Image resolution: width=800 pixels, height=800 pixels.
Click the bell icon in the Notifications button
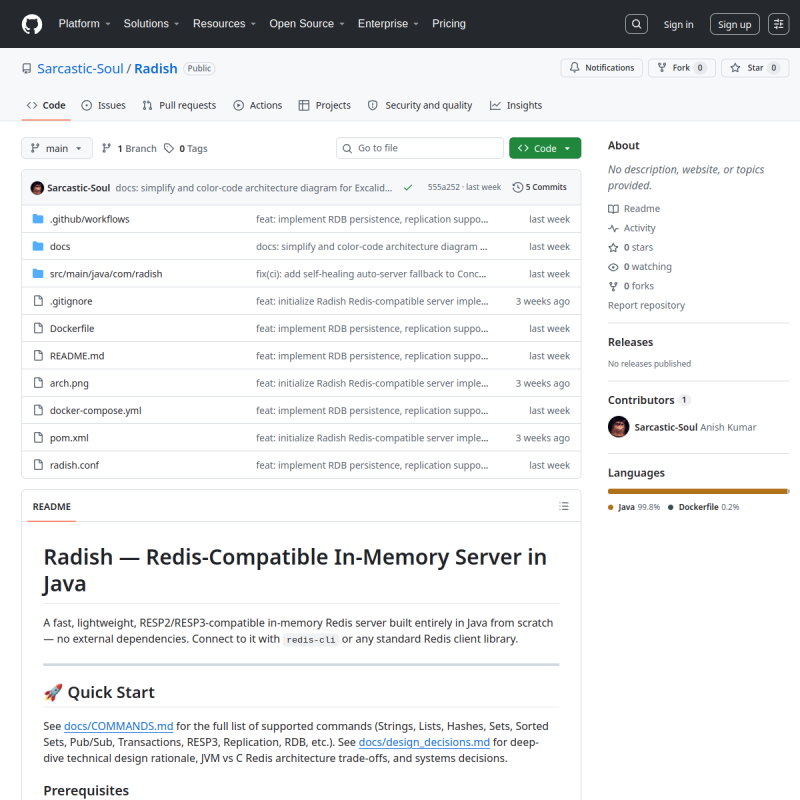tap(574, 67)
